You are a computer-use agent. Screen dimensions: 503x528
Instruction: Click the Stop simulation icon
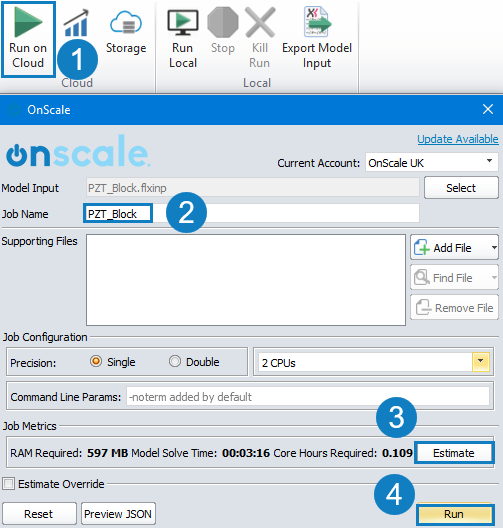(x=223, y=22)
